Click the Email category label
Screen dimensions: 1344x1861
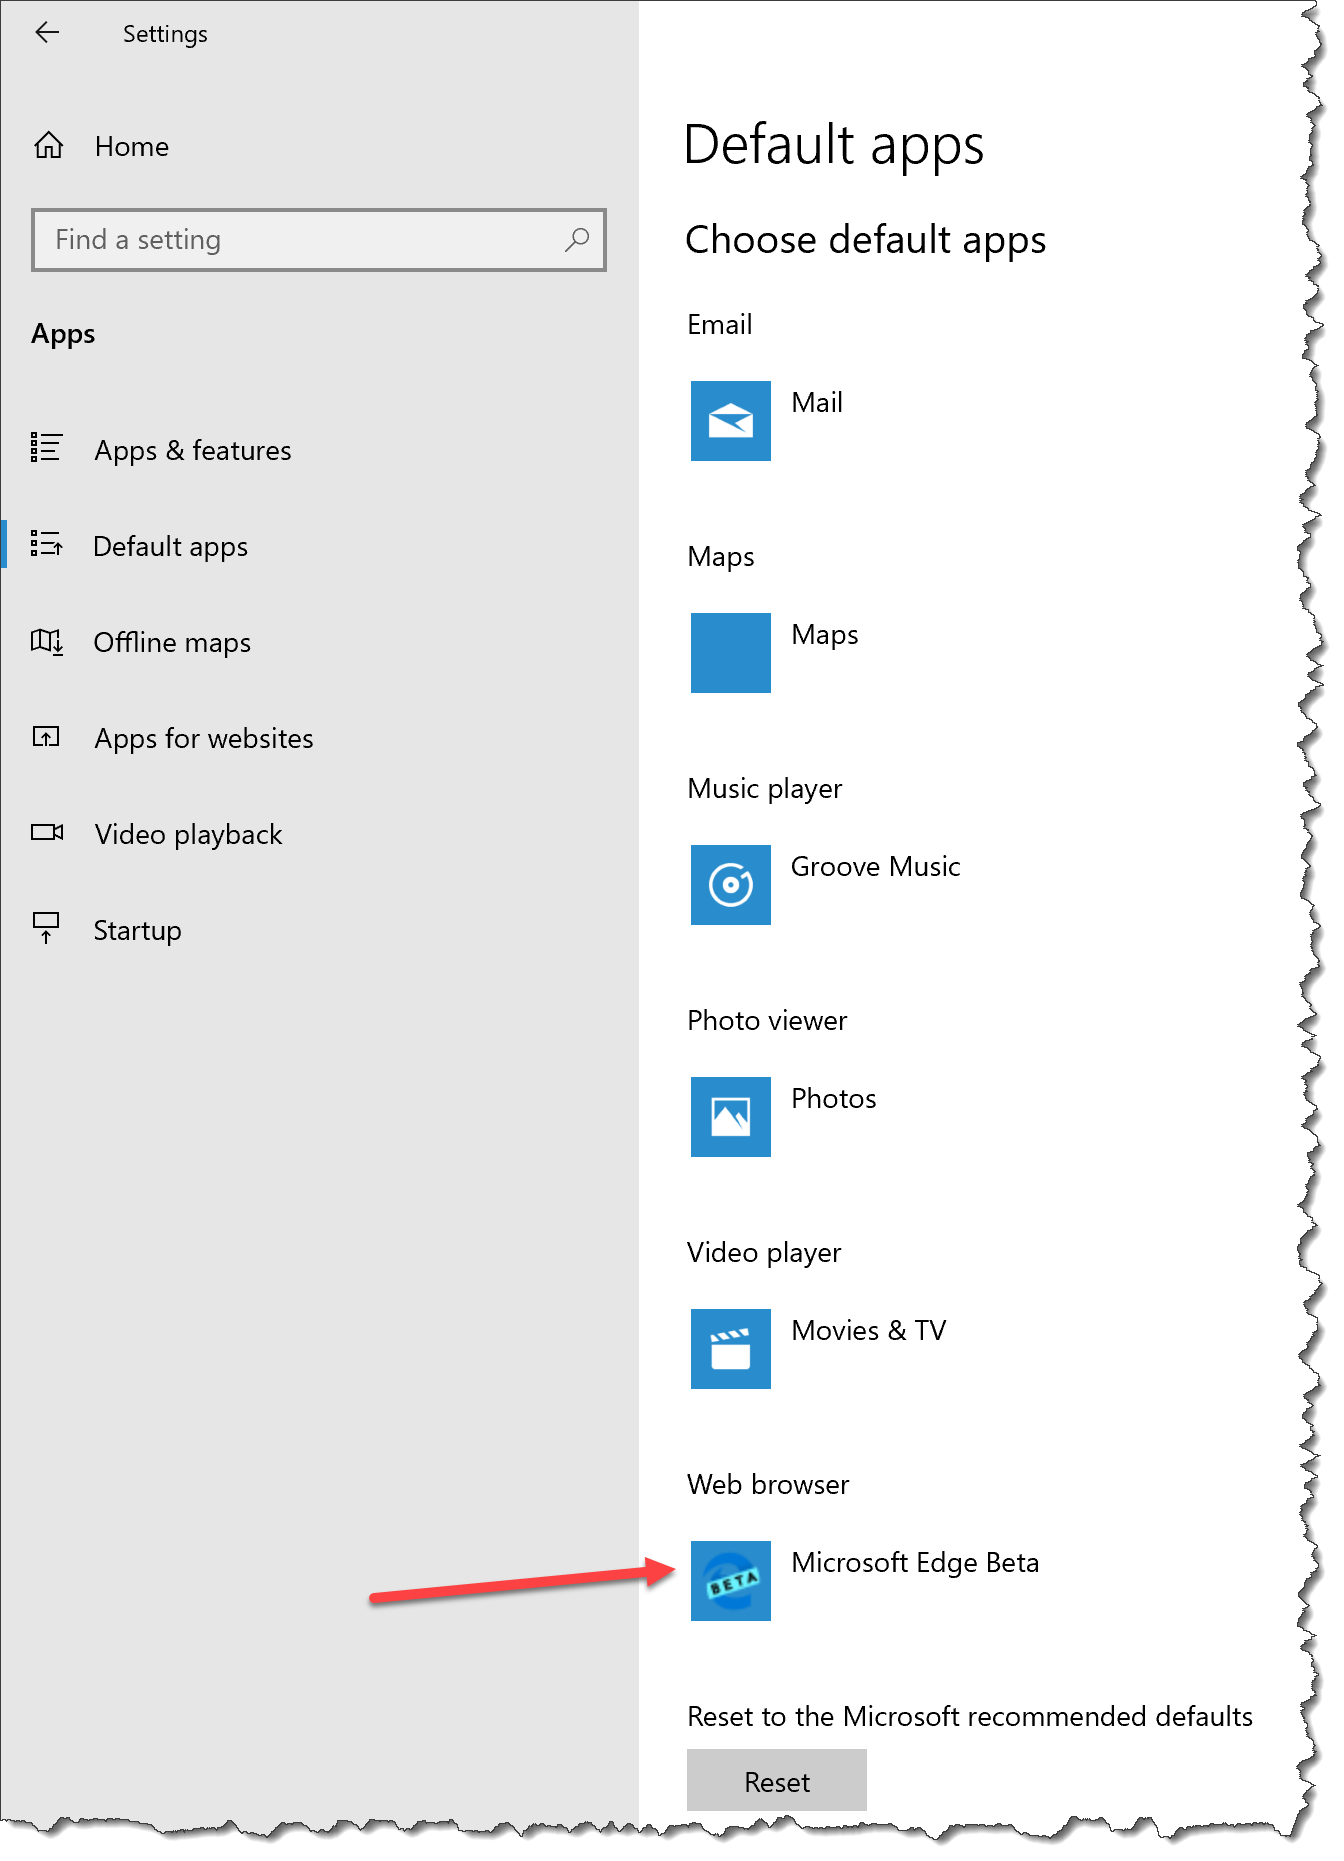coord(720,325)
